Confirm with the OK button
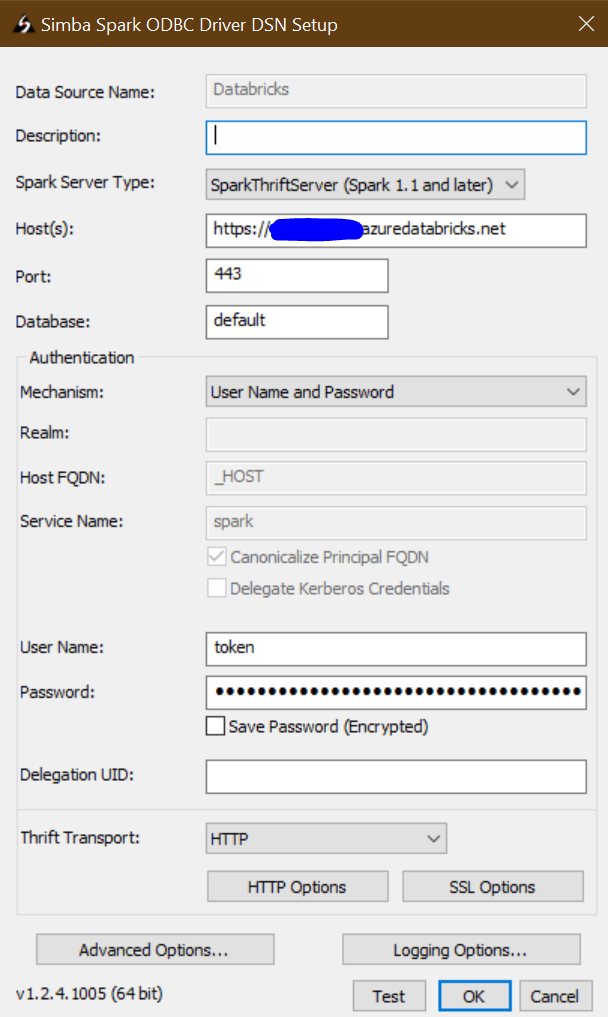Image resolution: width=608 pixels, height=1017 pixels. coord(474,996)
